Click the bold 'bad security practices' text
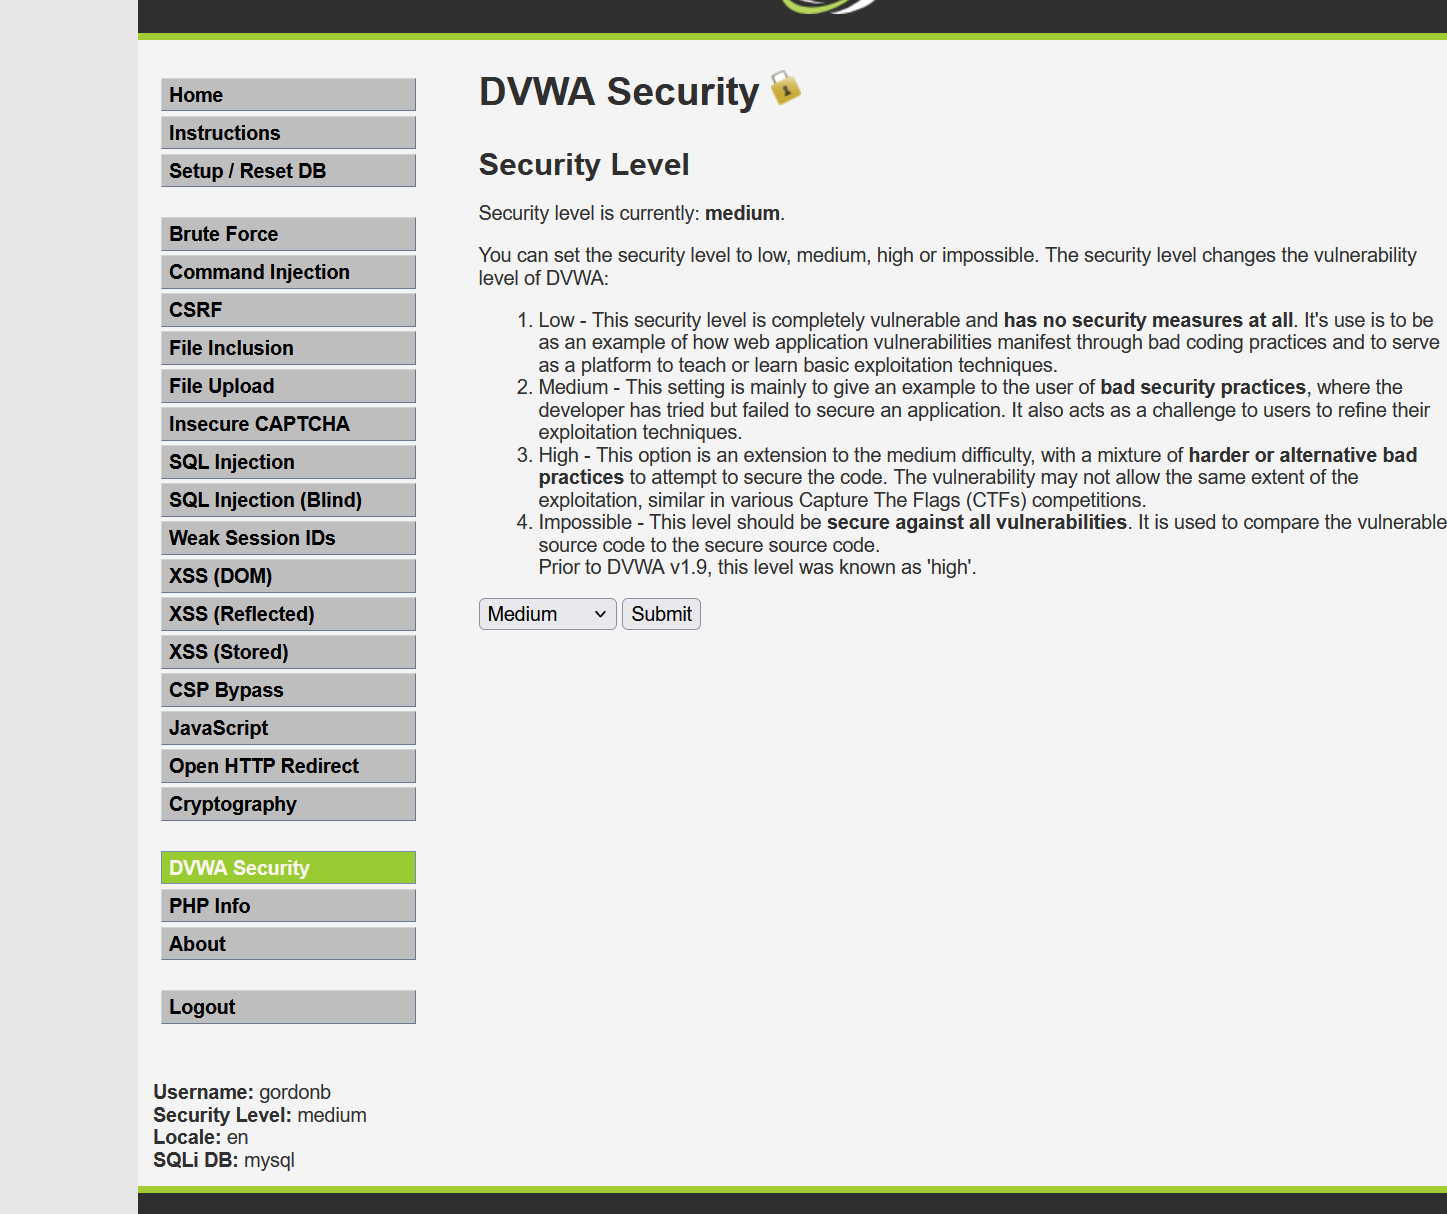Image resolution: width=1447 pixels, height=1214 pixels. (1203, 387)
